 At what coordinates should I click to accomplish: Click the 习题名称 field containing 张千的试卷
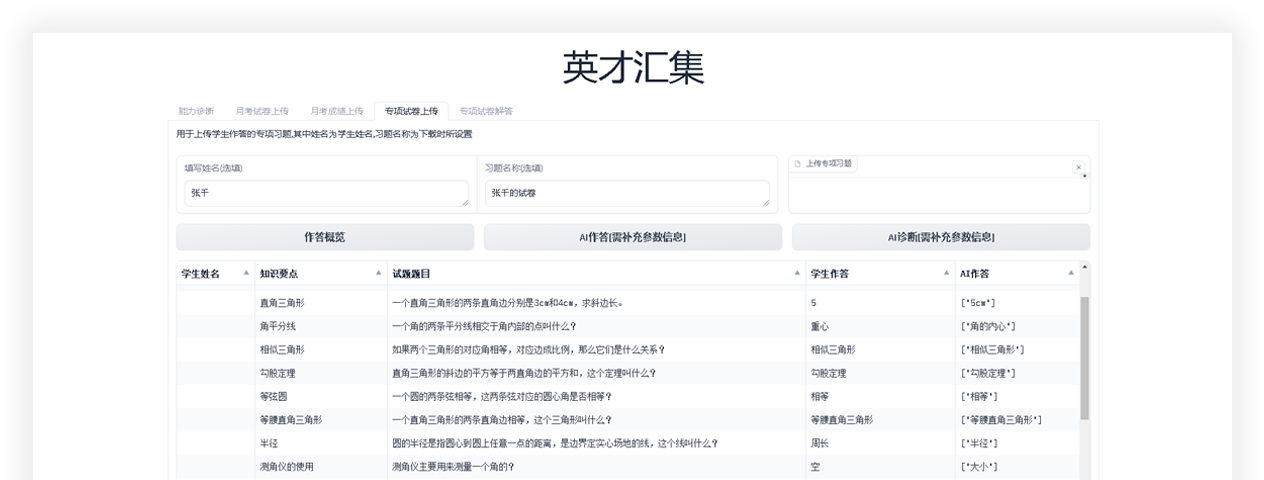pyautogui.click(x=627, y=193)
